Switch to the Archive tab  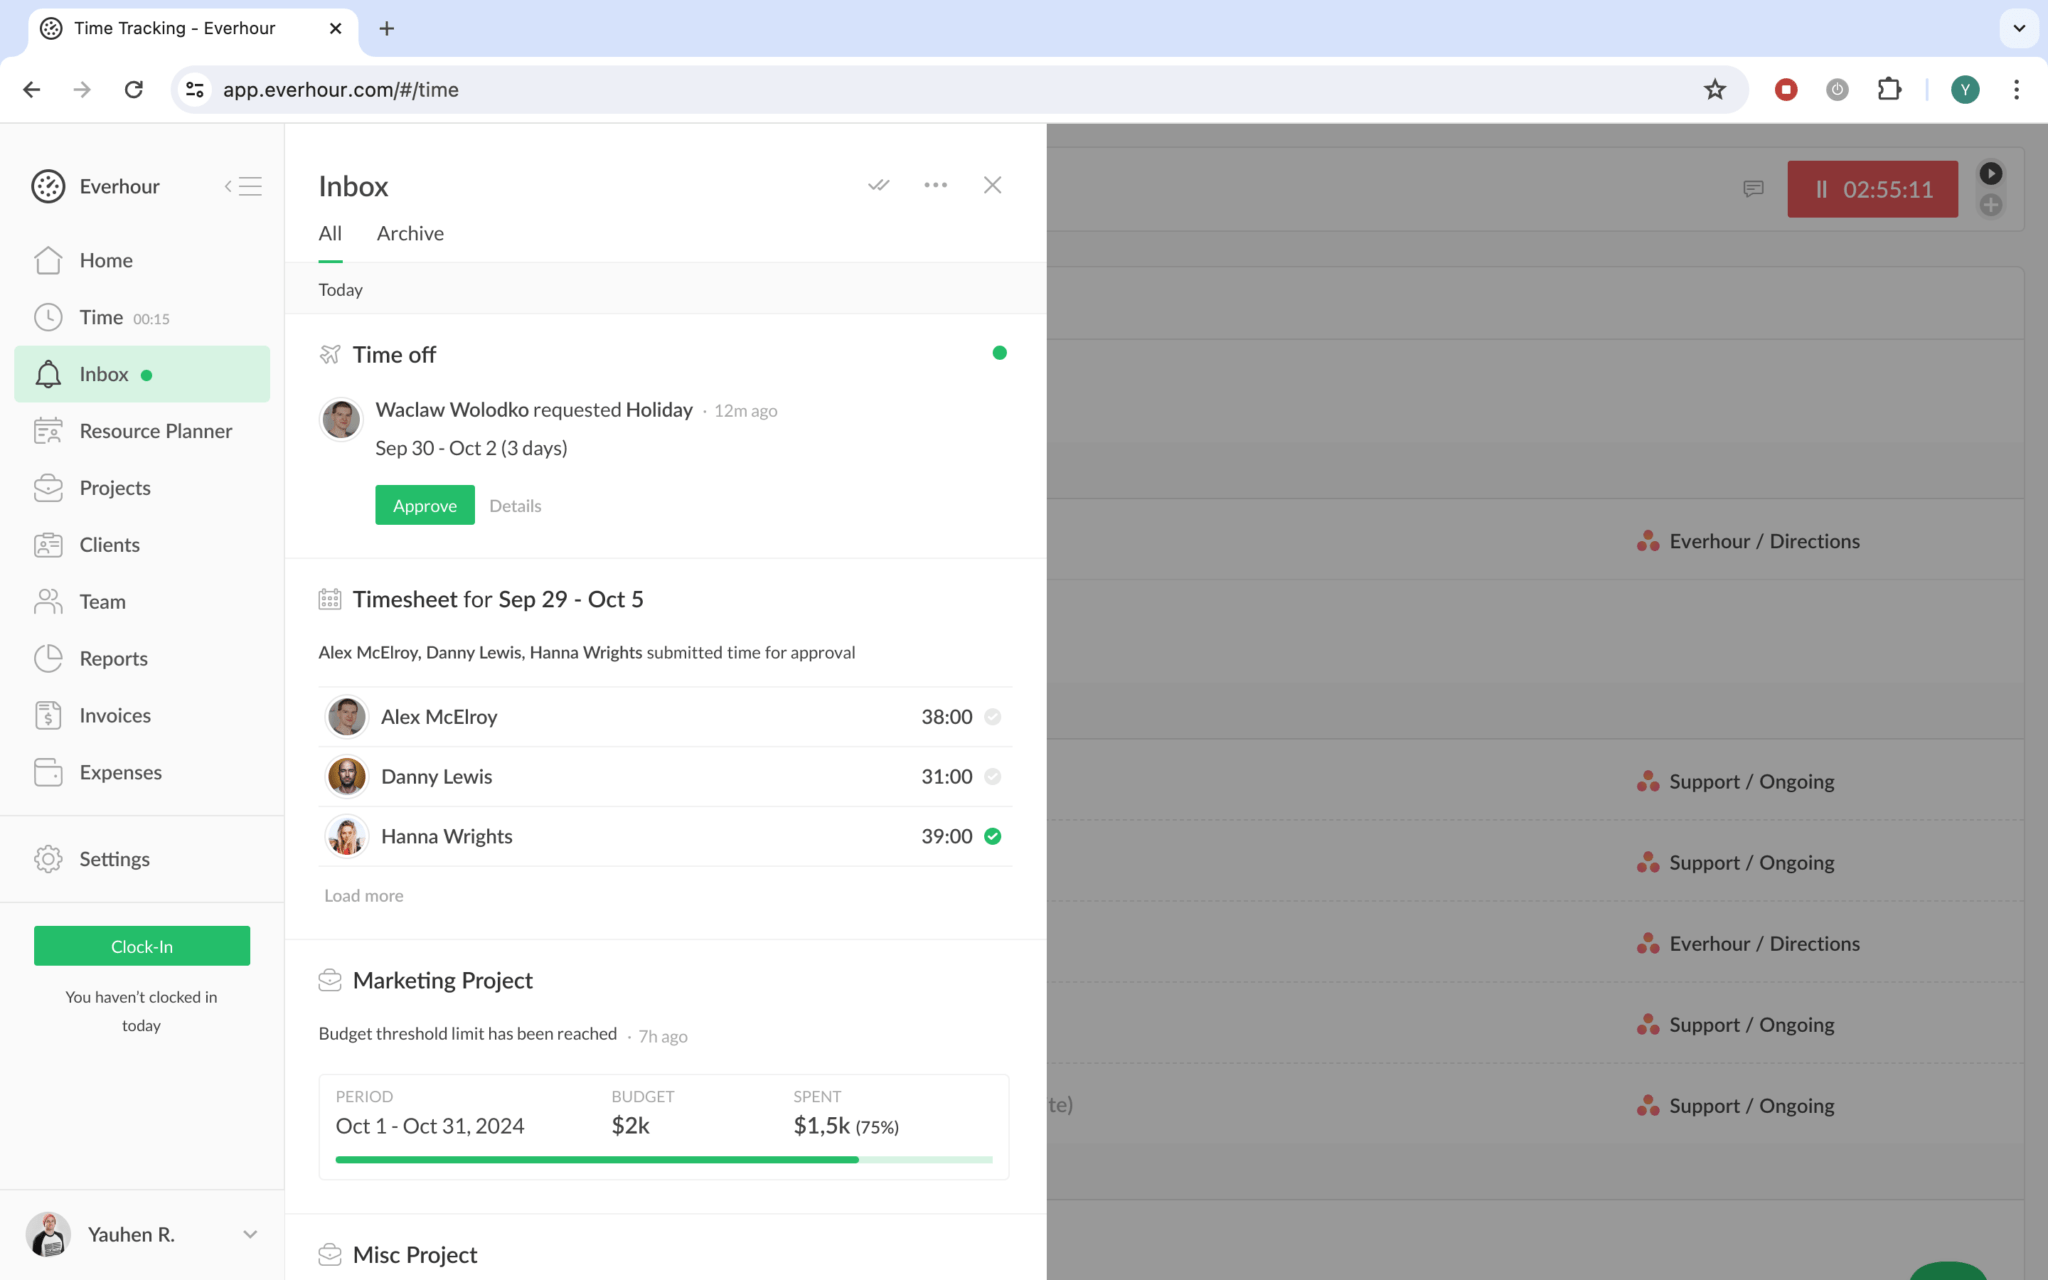410,233
